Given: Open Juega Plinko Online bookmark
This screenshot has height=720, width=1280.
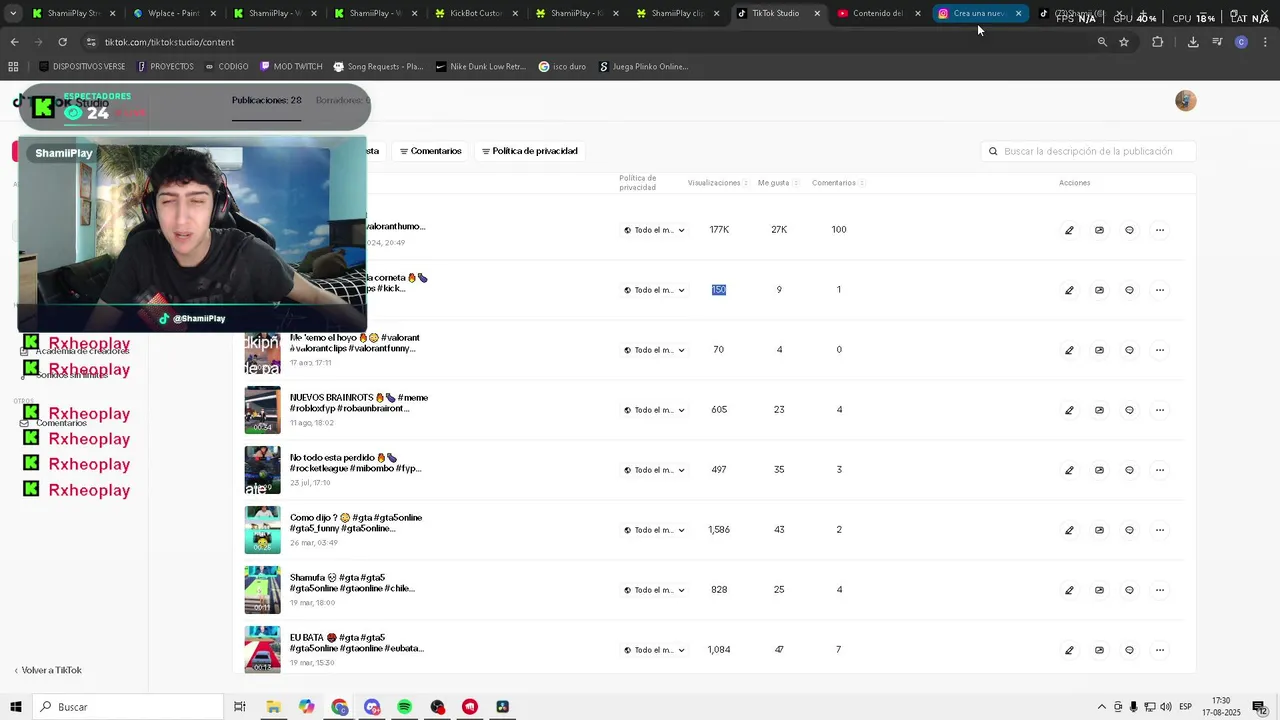Looking at the screenshot, I should (644, 67).
